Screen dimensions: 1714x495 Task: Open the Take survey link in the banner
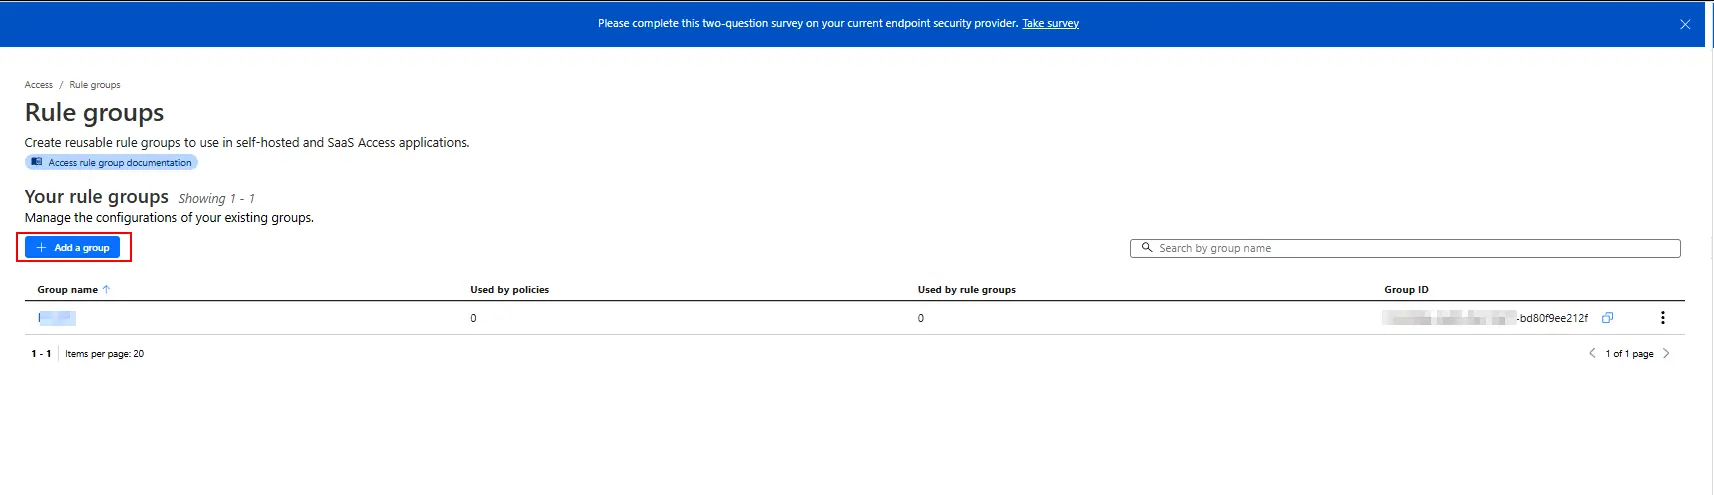(x=1050, y=23)
